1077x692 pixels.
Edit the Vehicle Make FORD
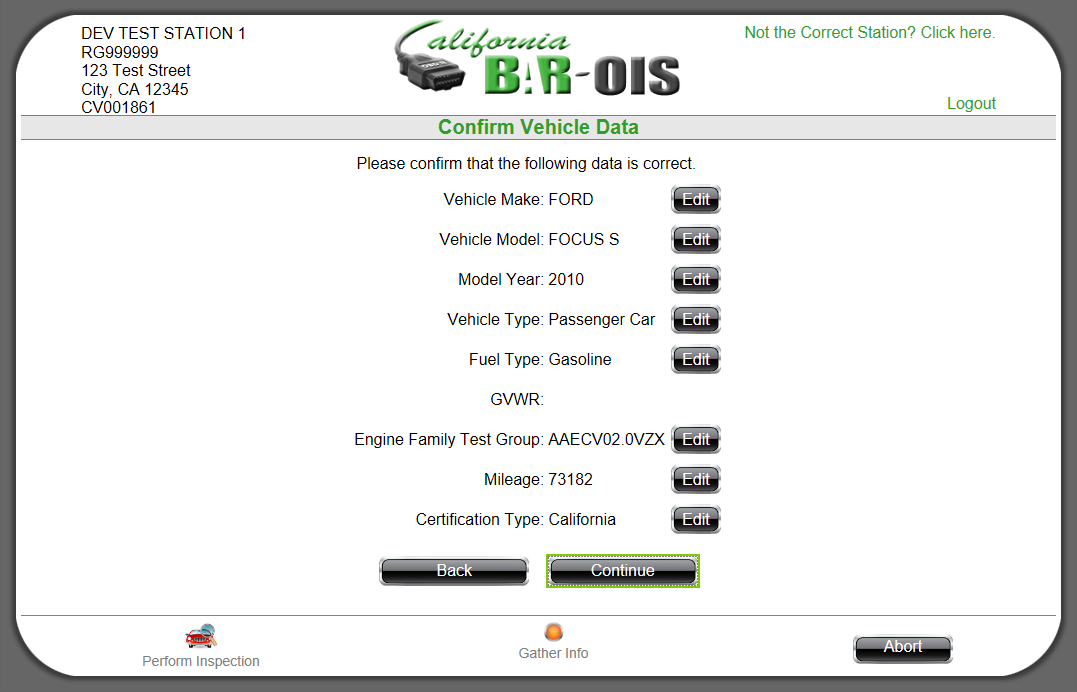[696, 200]
